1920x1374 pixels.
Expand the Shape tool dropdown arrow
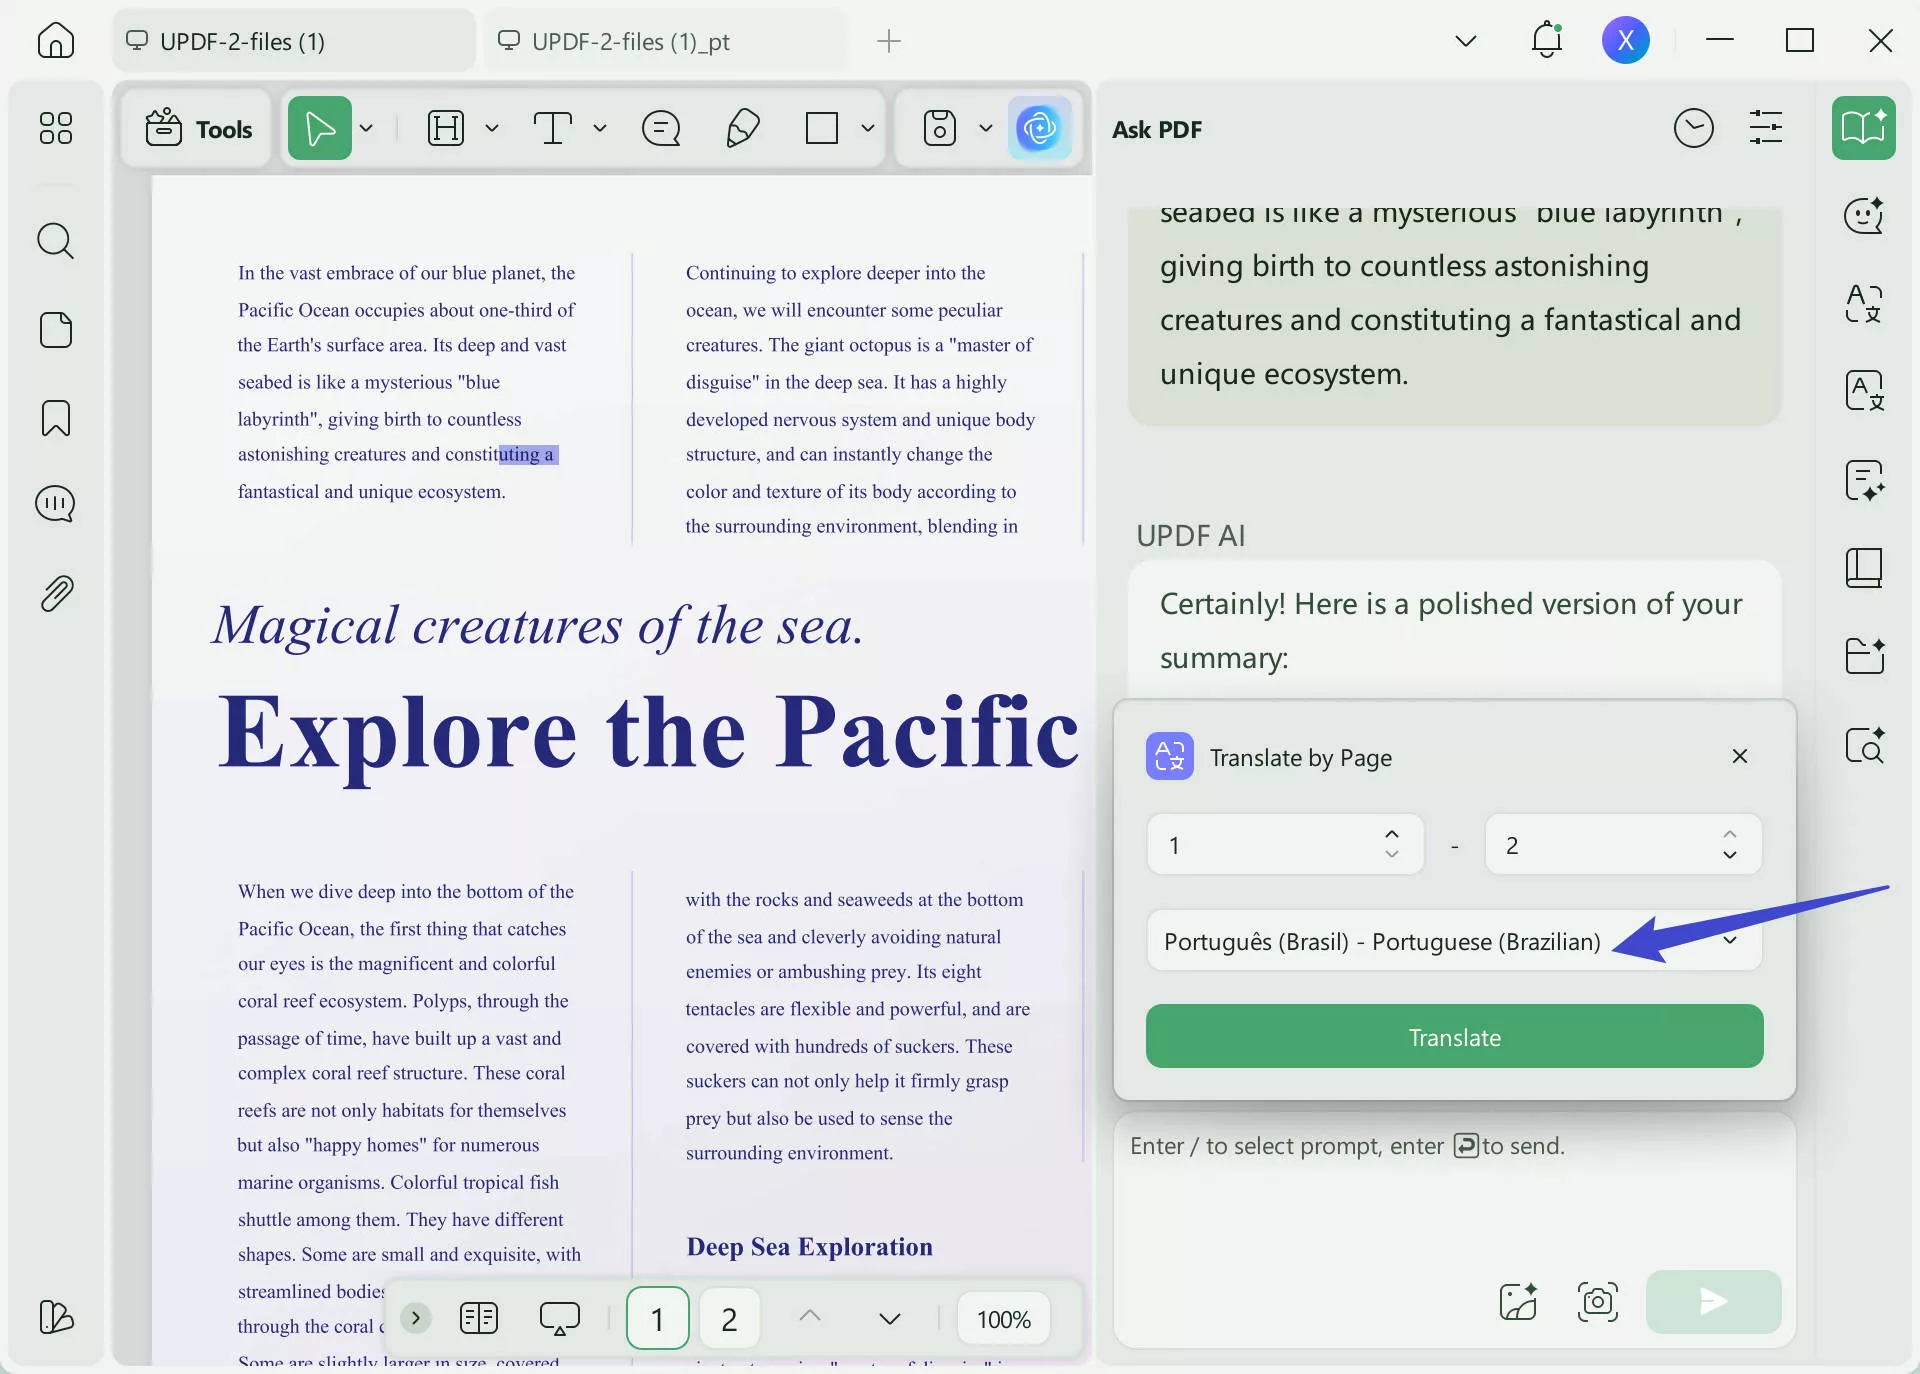(x=868, y=128)
